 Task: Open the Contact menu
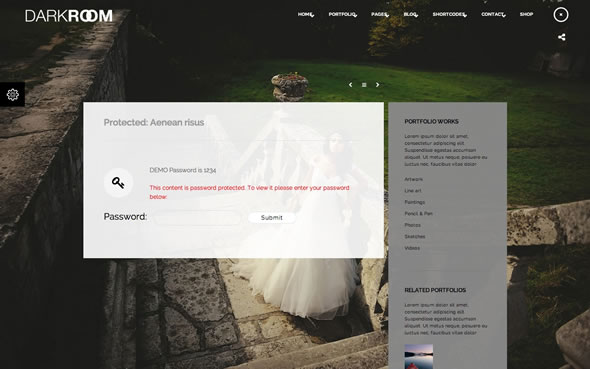492,14
